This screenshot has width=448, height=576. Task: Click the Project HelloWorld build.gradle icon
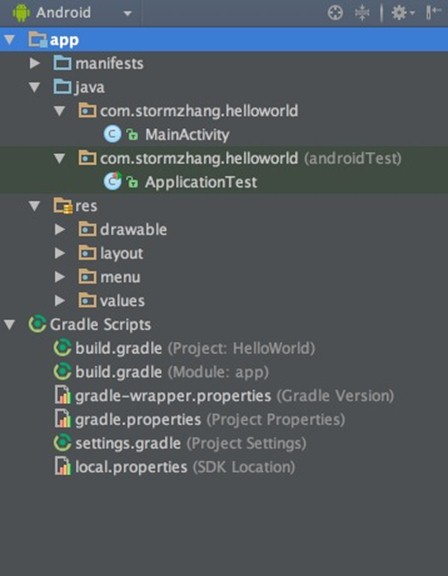point(62,348)
